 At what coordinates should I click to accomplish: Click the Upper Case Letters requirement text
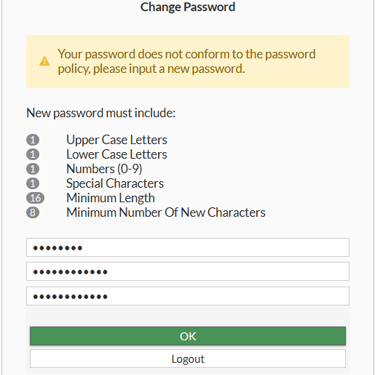tap(117, 140)
